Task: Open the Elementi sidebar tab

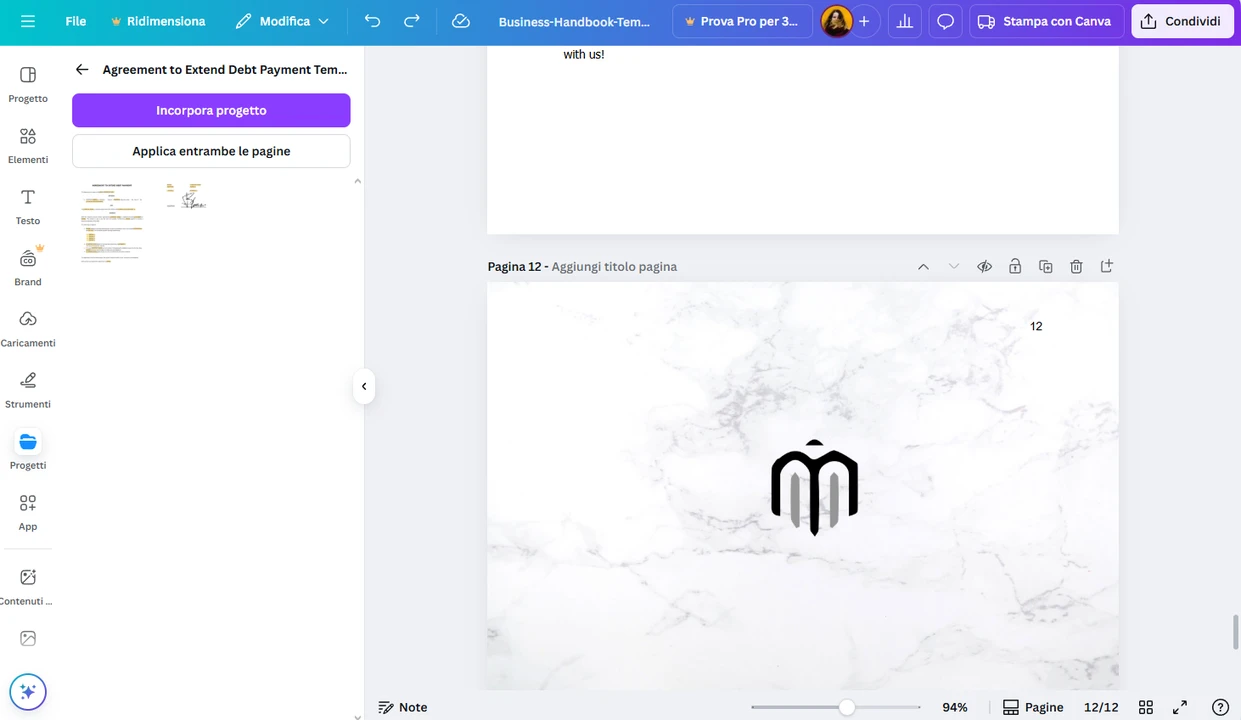Action: tap(28, 146)
